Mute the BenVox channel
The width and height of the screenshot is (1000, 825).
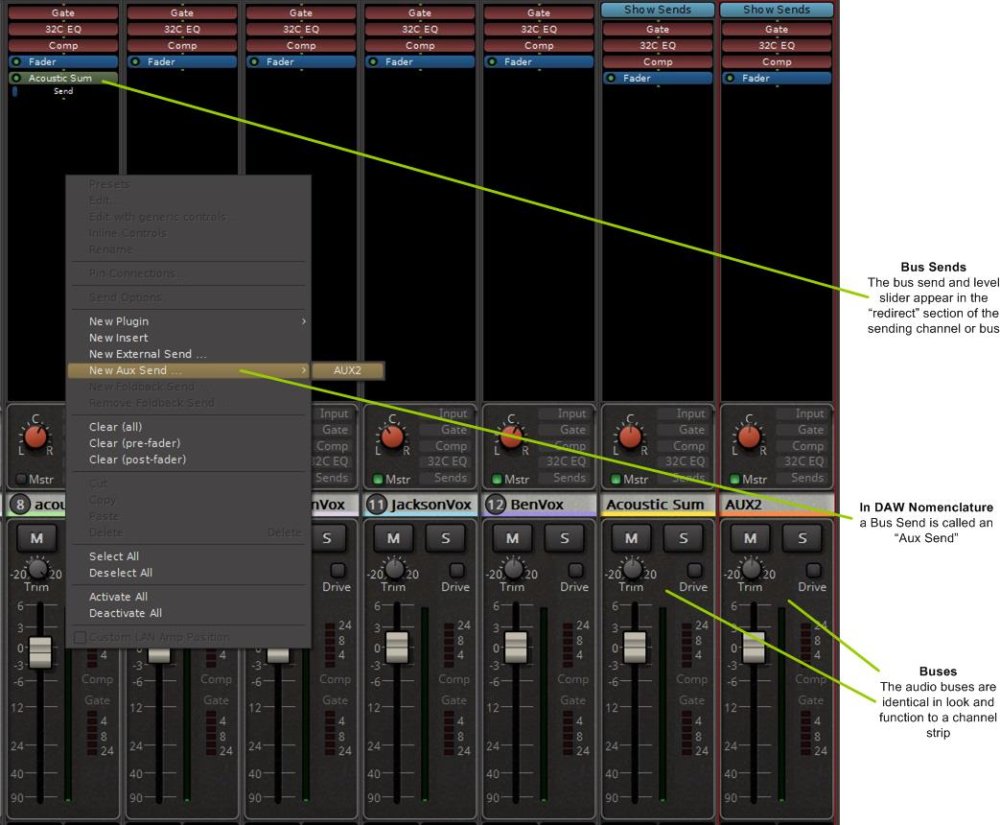point(512,537)
